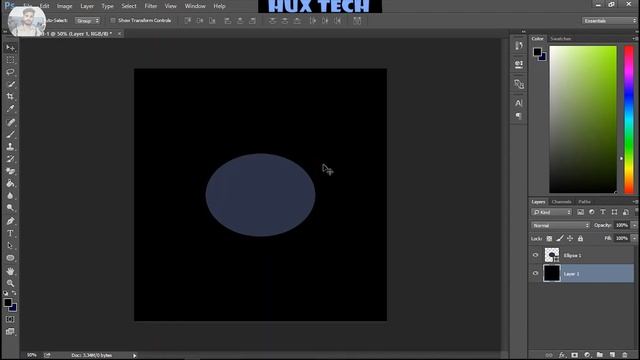Screen dimensions: 640x360
Task: Open the Normal blend mode dropdown
Action: [561, 225]
